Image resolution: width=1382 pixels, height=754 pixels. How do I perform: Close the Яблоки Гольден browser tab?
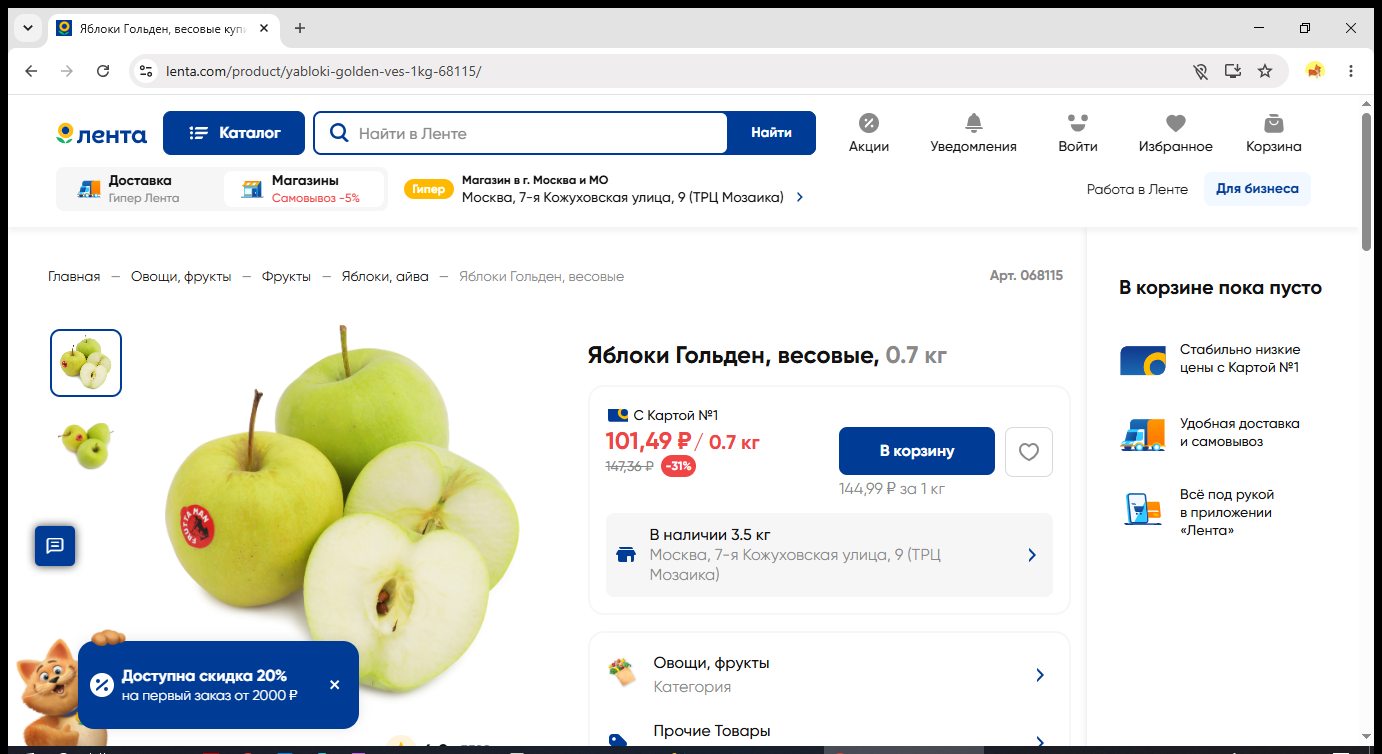pyautogui.click(x=264, y=28)
